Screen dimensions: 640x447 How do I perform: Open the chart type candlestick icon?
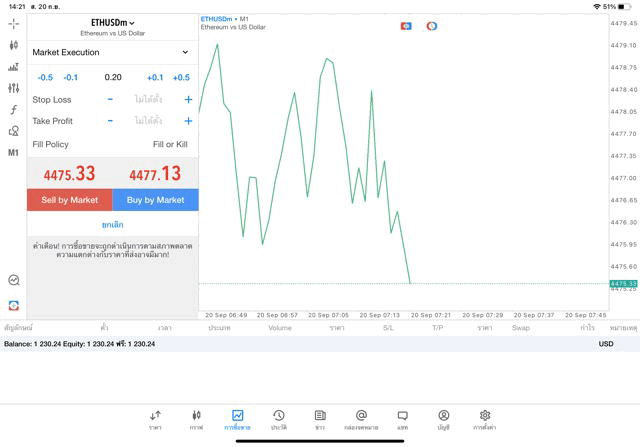pos(13,45)
